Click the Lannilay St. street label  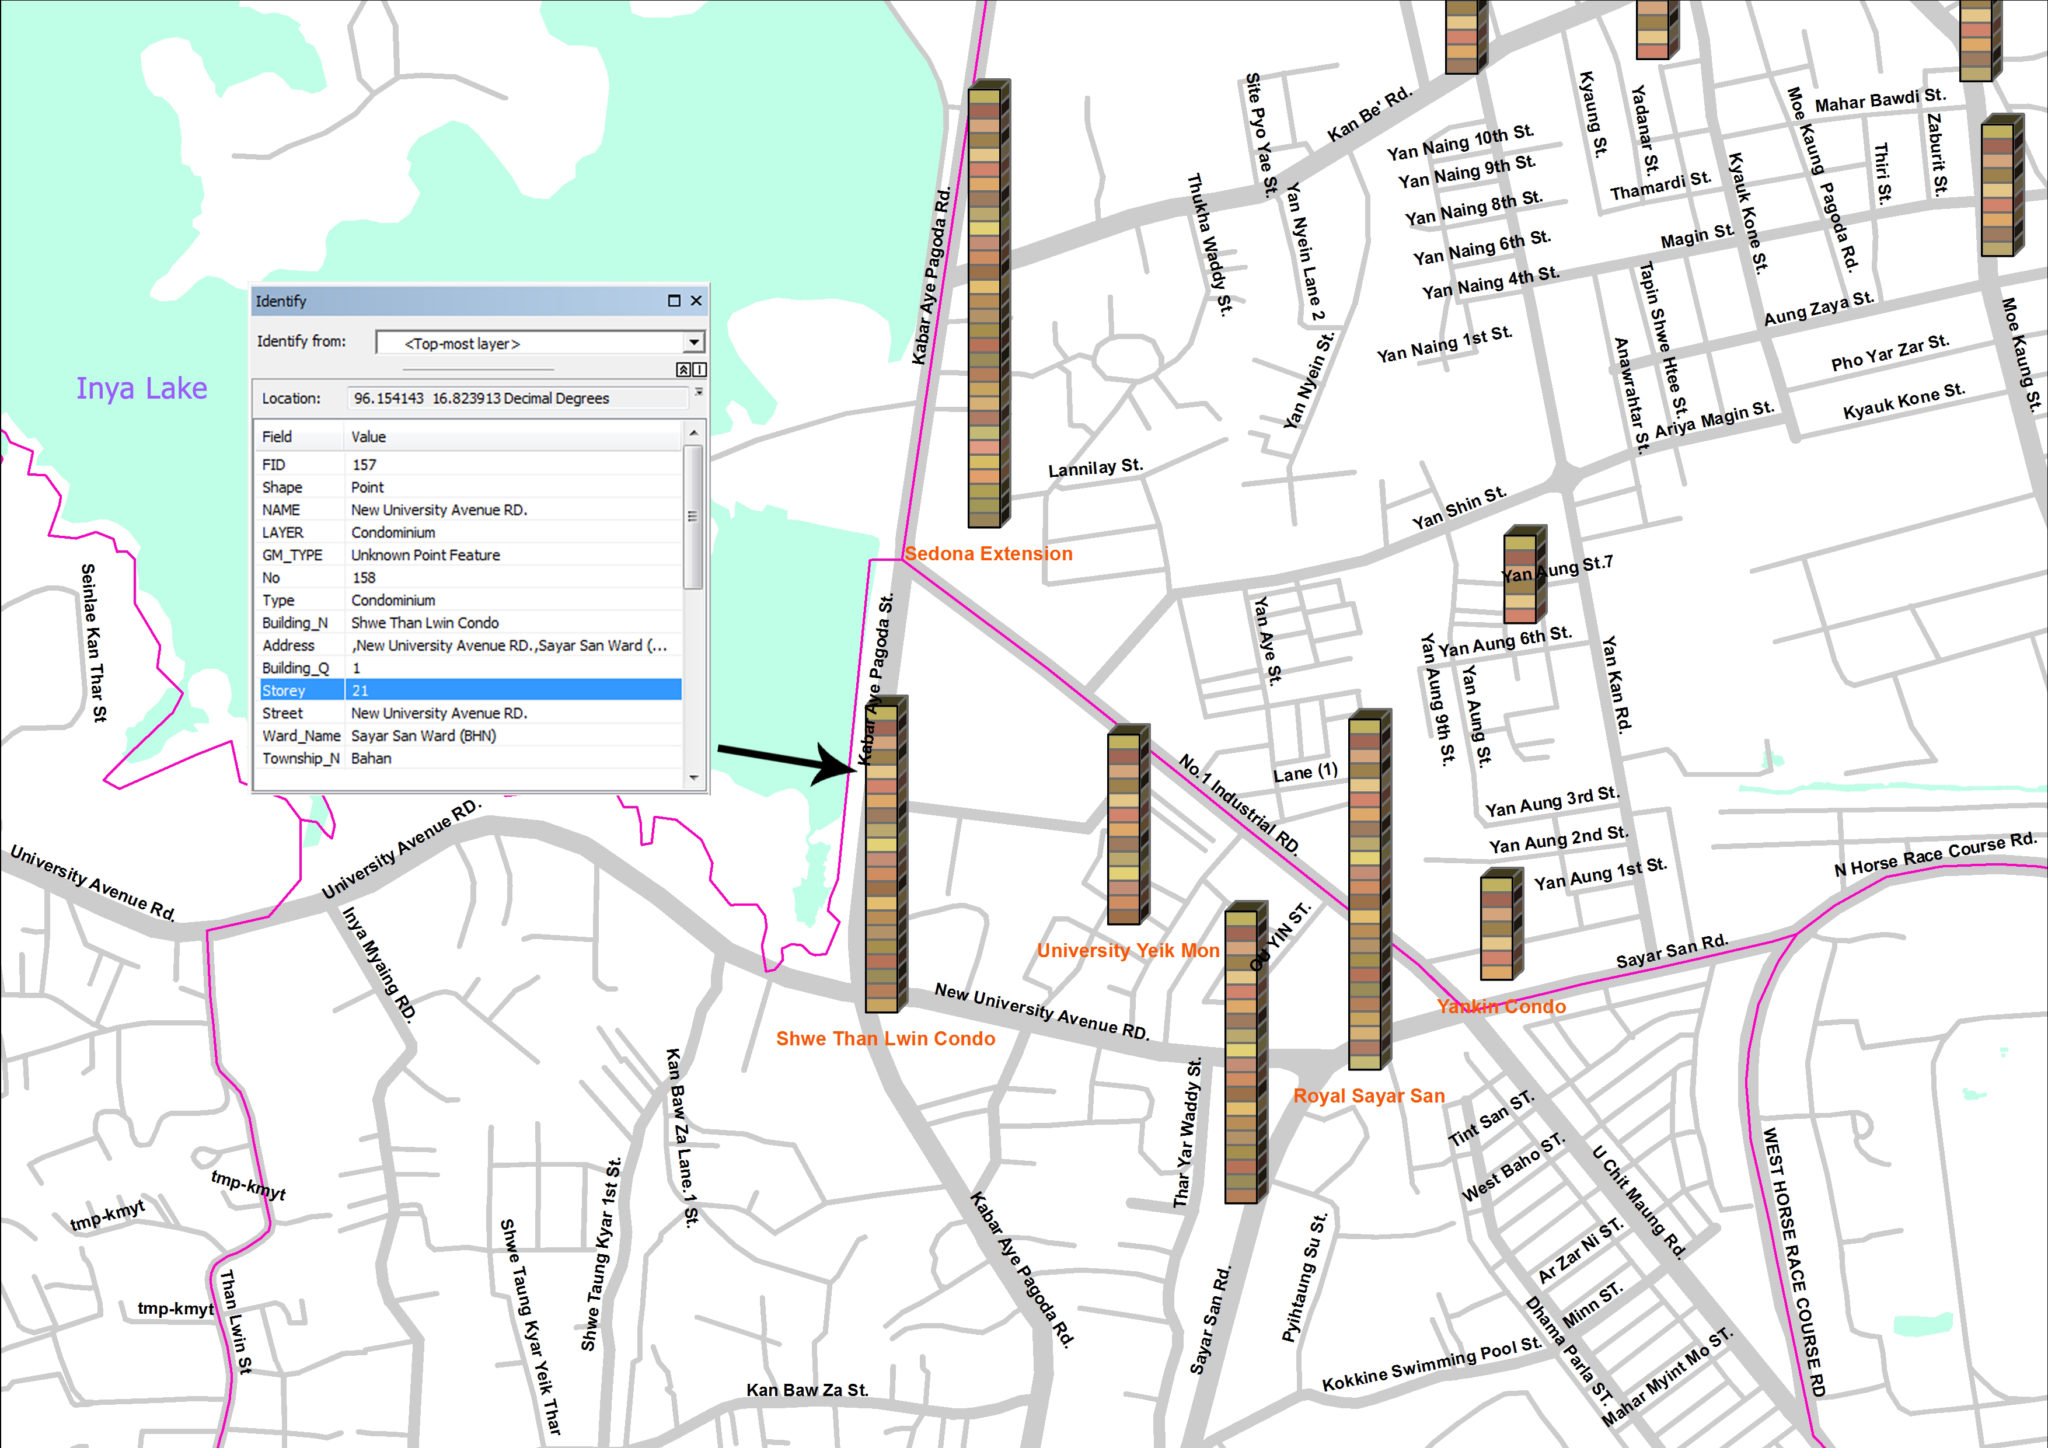pyautogui.click(x=1095, y=468)
